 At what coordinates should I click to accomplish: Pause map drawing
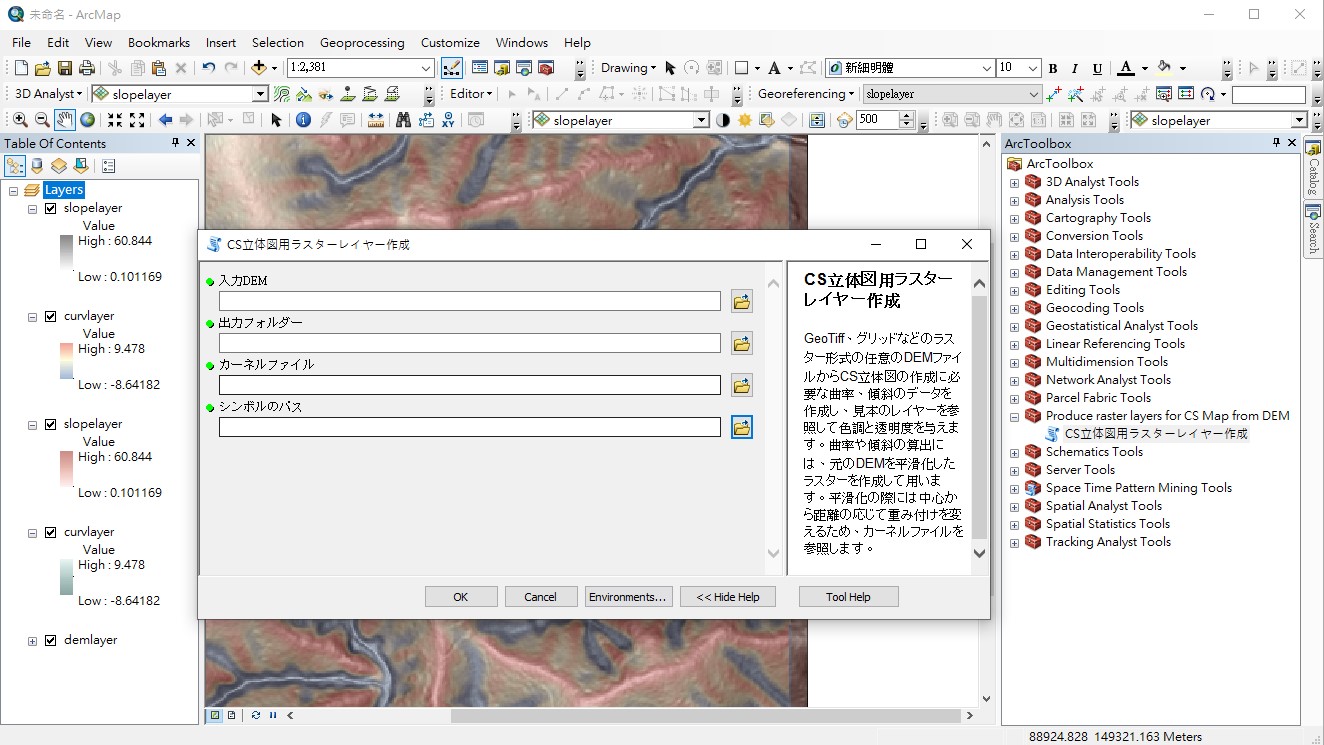(273, 715)
